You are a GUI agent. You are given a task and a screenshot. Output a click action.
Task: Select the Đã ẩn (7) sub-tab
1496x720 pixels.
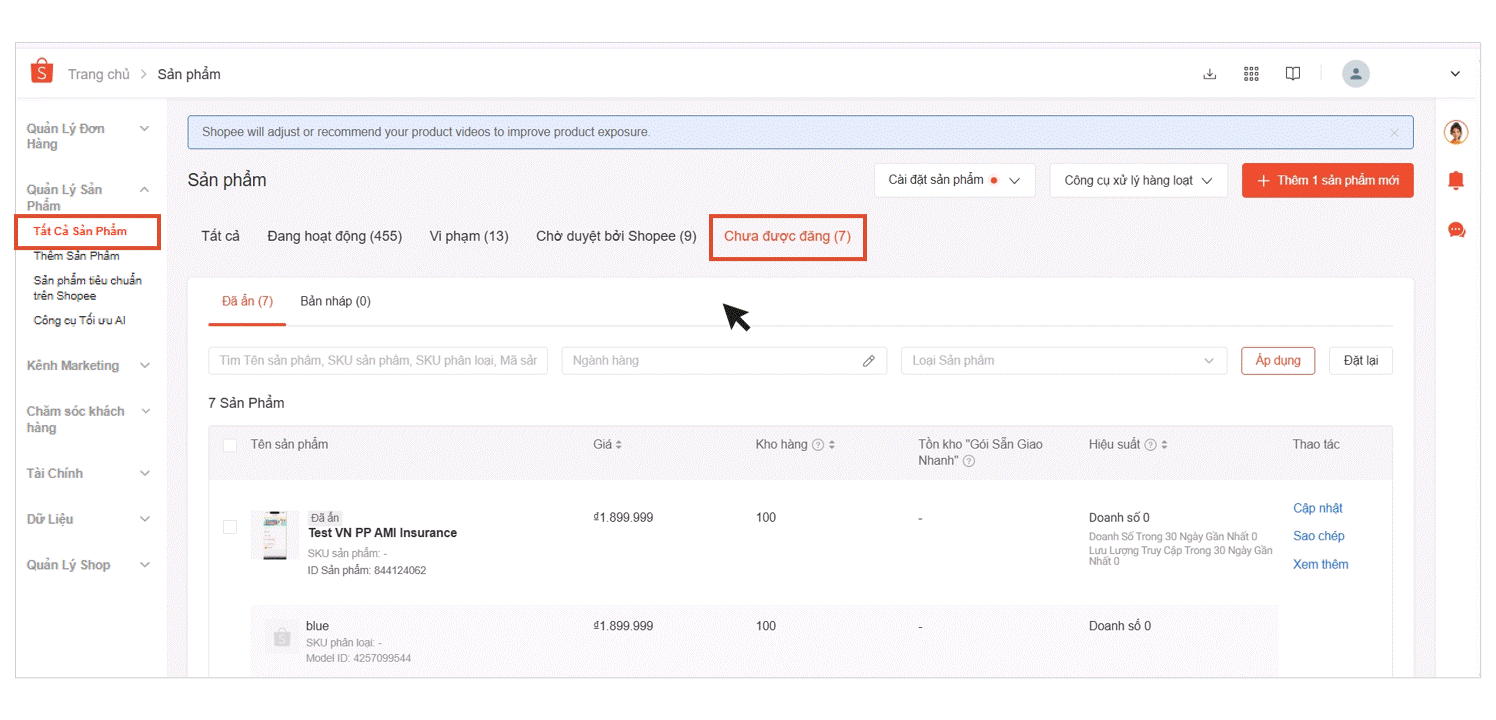[x=247, y=301]
